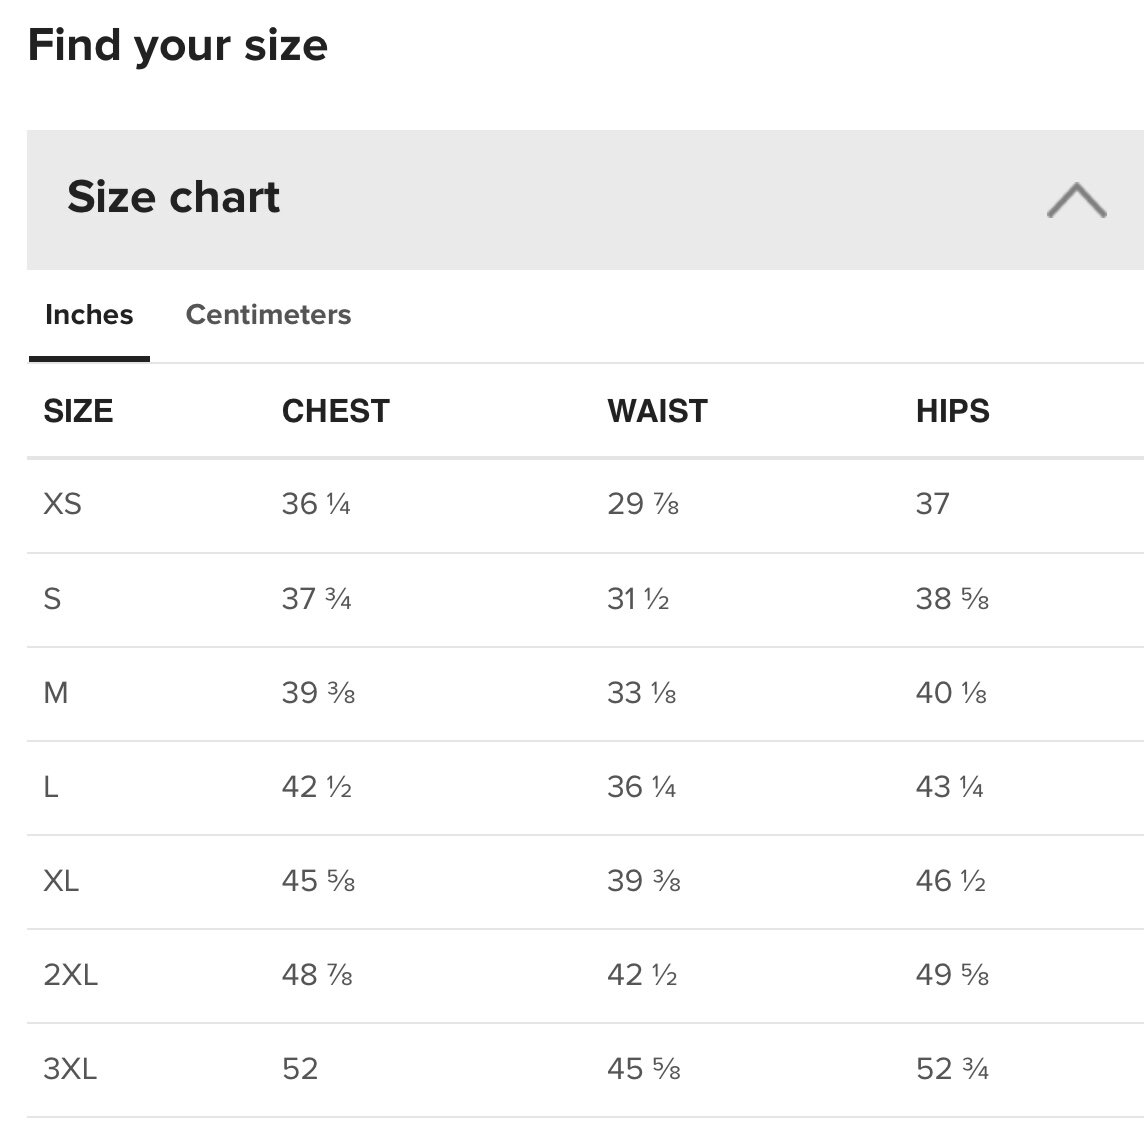
Task: Collapse the Size chart chevron arrow
Action: pyautogui.click(x=1076, y=200)
